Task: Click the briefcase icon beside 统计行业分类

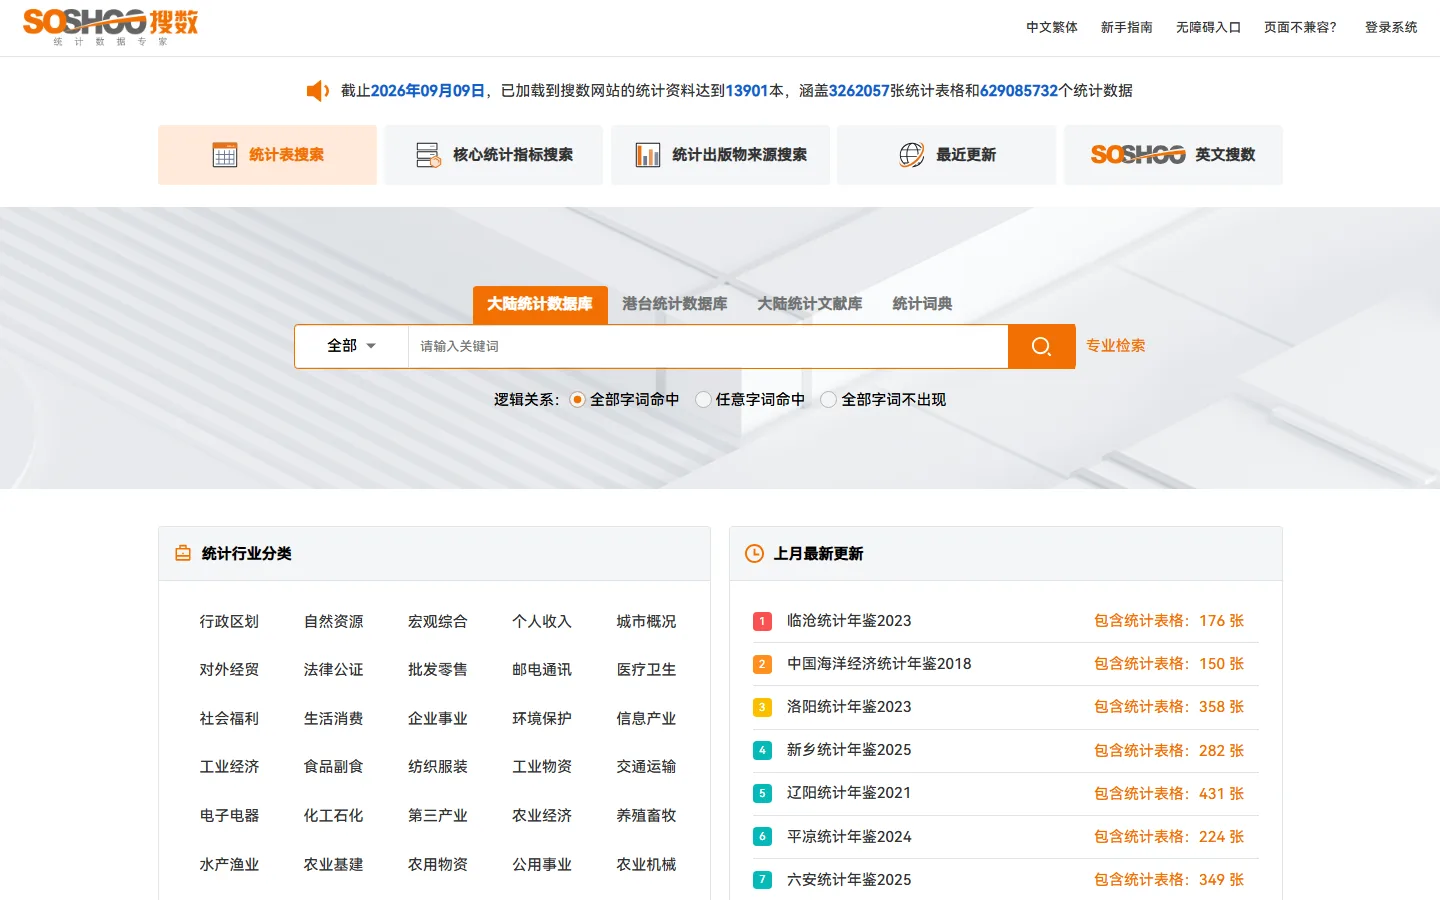Action: tap(183, 553)
